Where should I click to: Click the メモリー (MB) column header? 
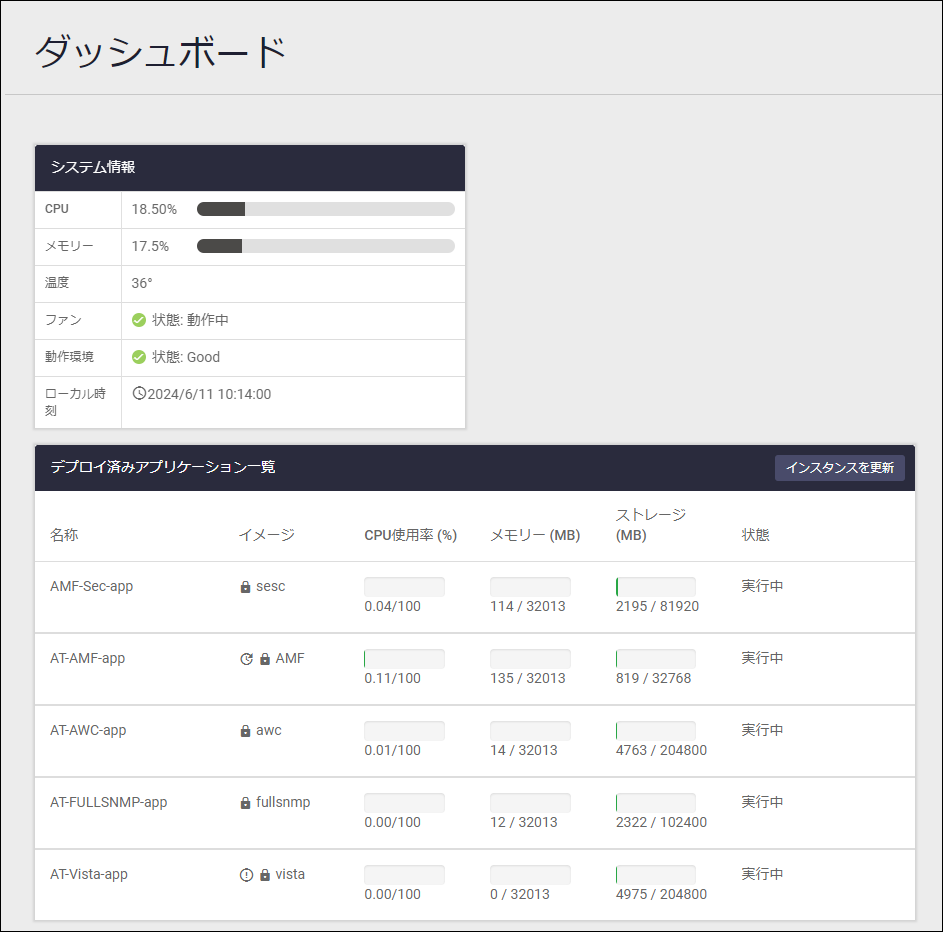pos(535,535)
